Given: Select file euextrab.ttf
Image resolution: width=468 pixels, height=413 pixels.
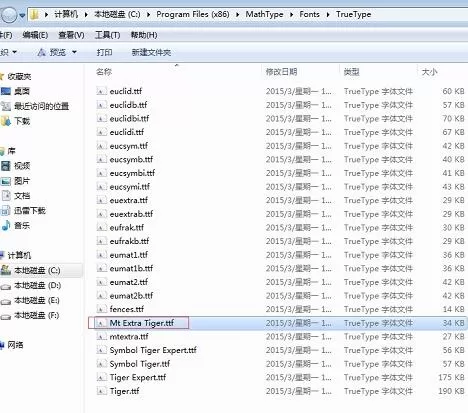Looking at the screenshot, I should (x=131, y=214).
